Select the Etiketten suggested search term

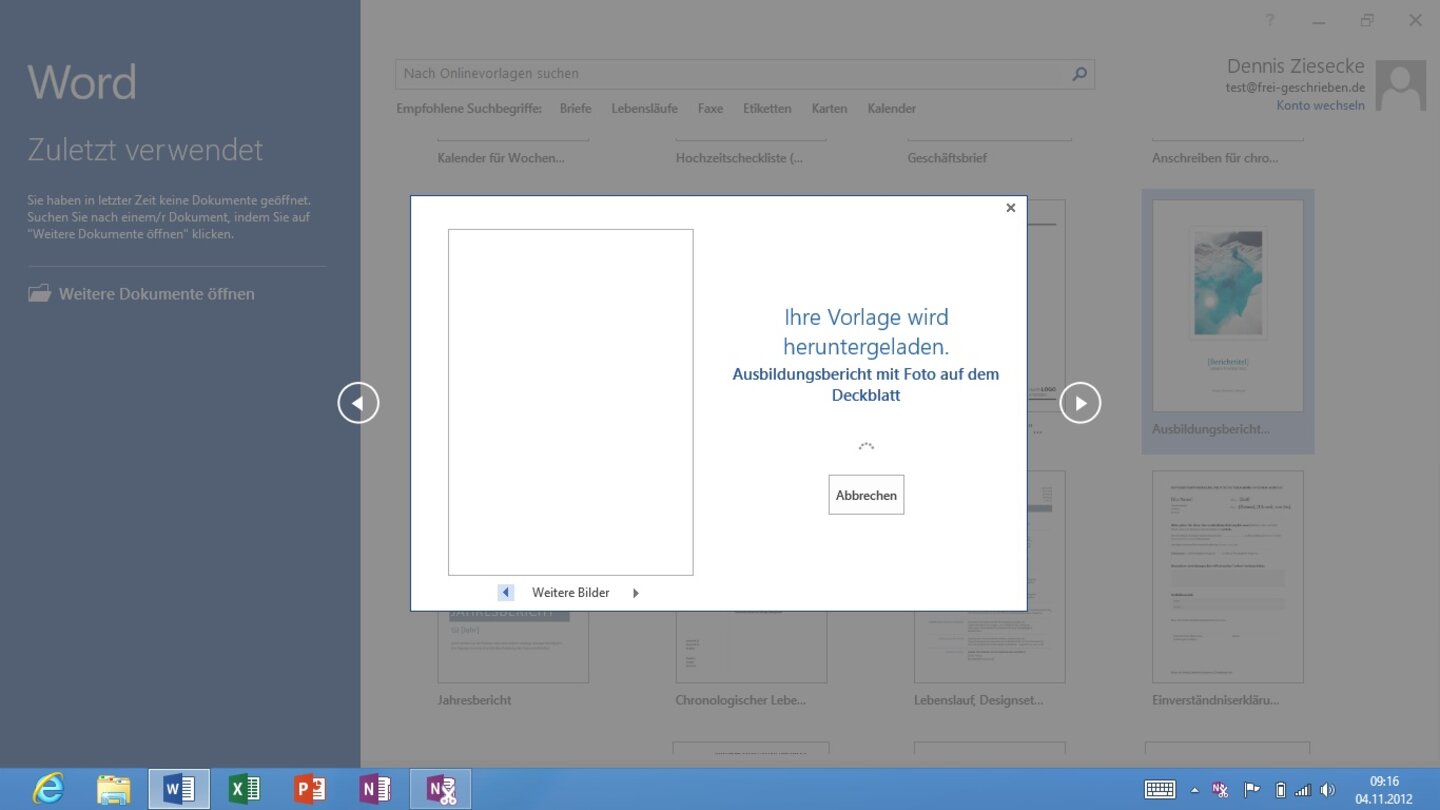tap(767, 108)
